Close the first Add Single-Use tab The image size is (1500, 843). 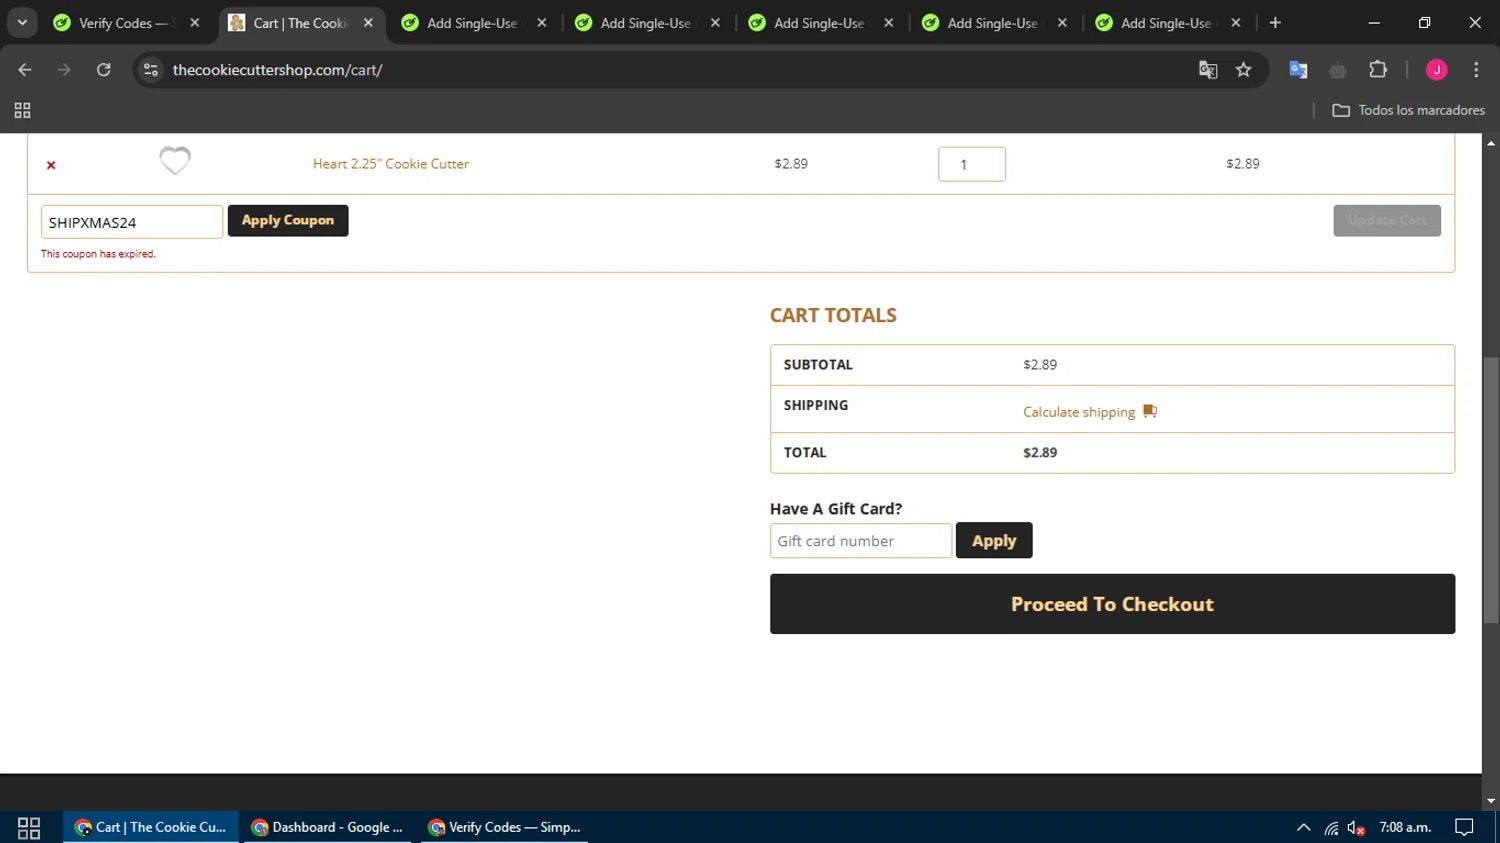(542, 23)
